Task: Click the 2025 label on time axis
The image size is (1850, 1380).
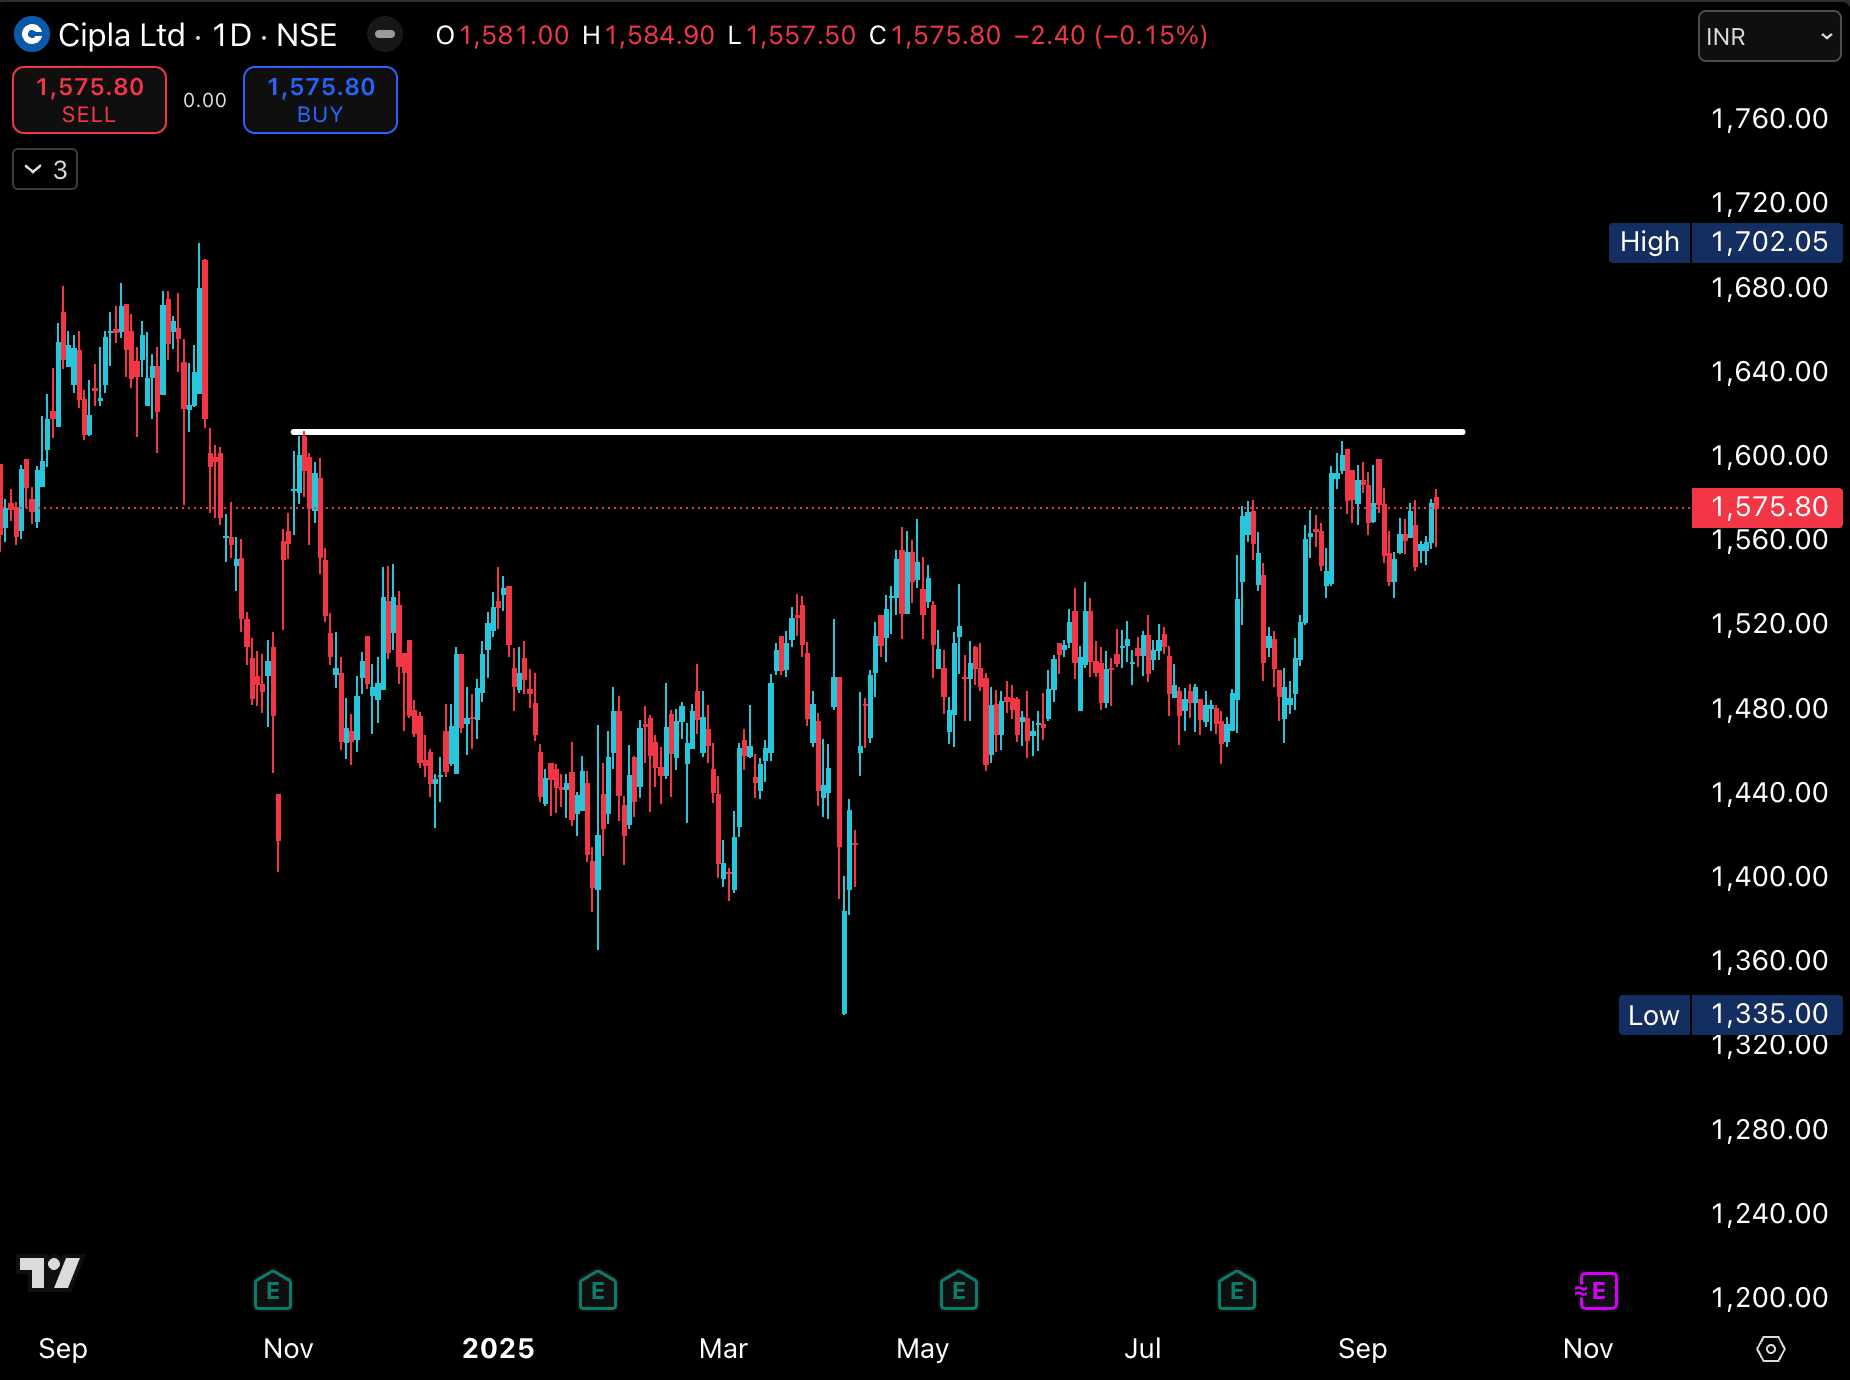Action: coord(498,1348)
